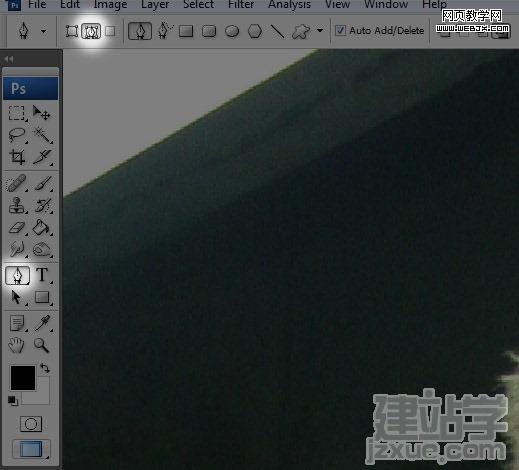Select the Slice tool
The image size is (519, 470).
pyautogui.click(x=42, y=157)
